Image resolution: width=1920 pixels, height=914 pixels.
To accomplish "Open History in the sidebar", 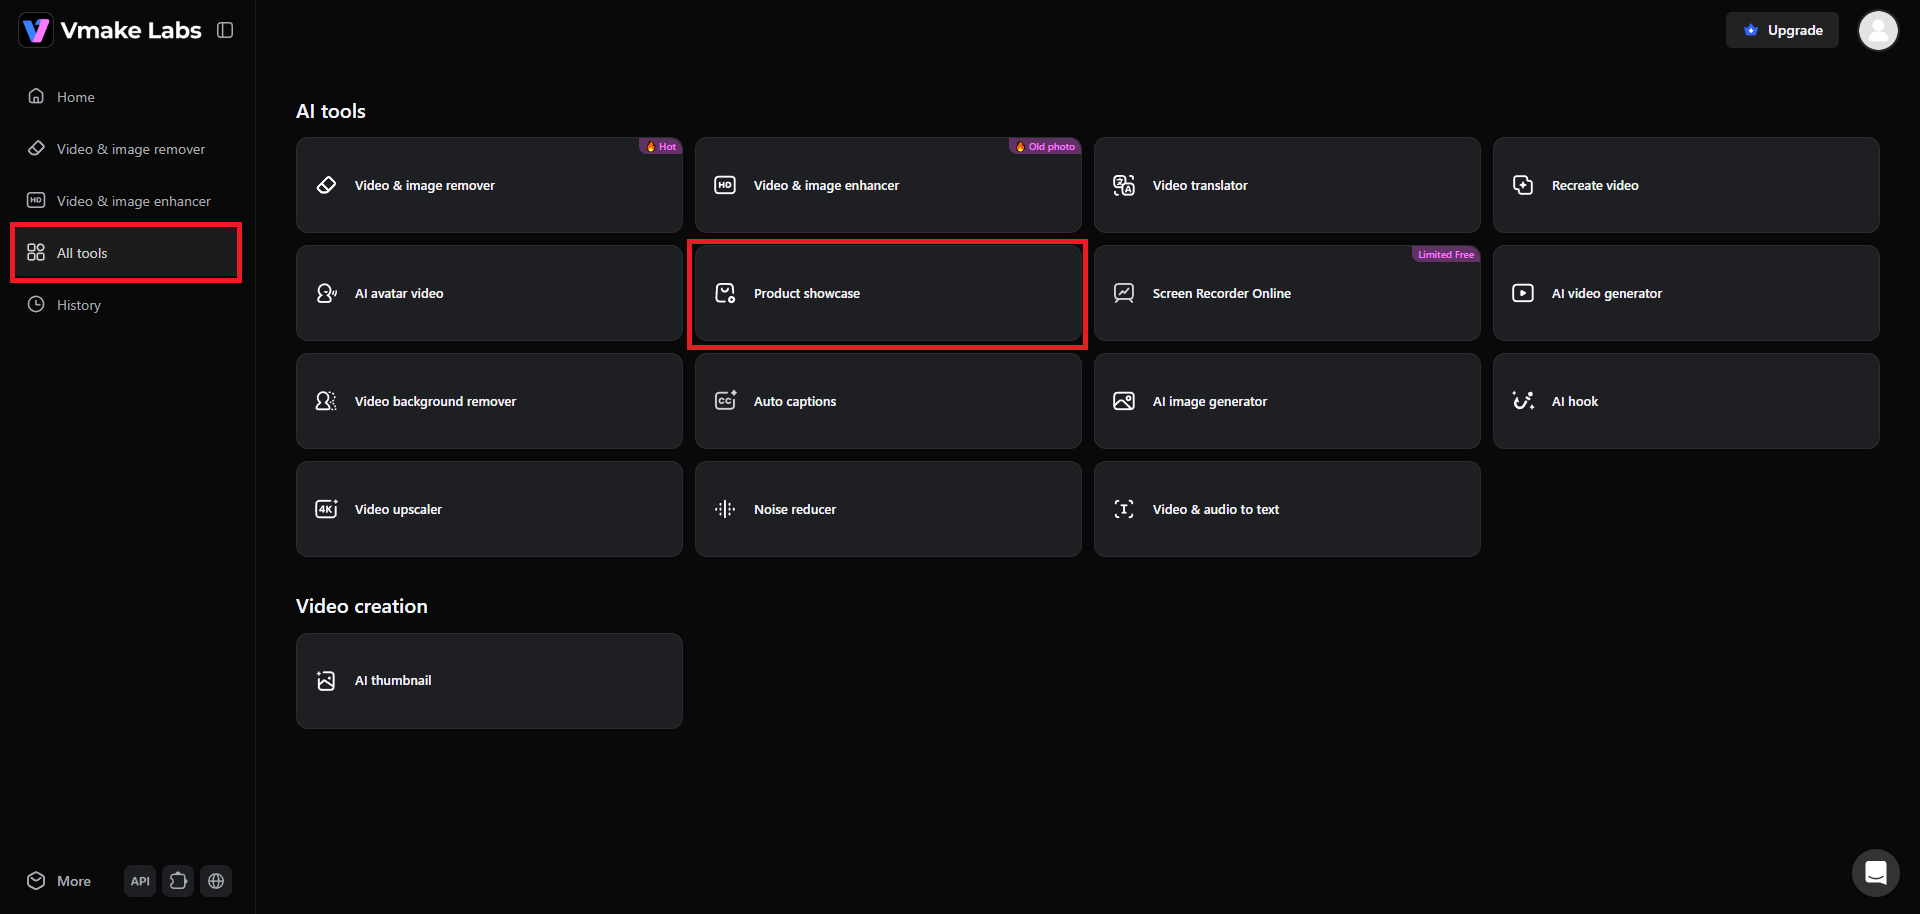I will click(x=127, y=305).
